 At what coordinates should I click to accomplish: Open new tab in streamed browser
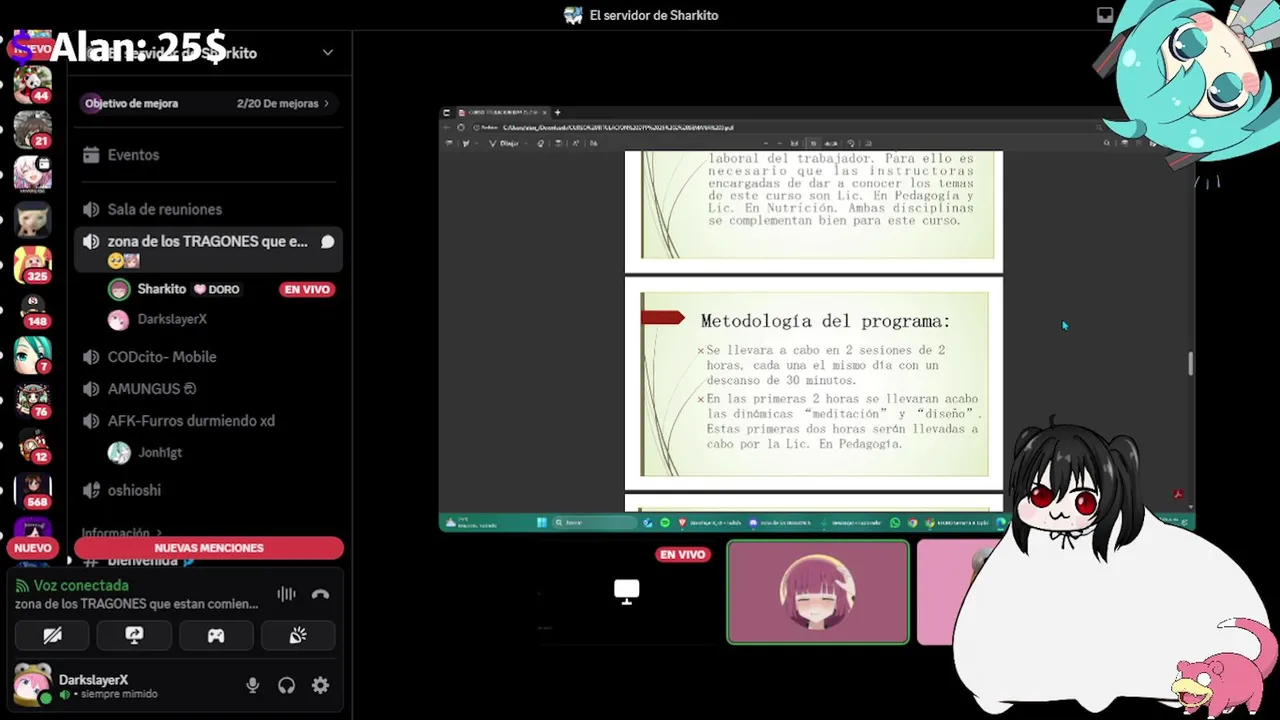point(558,113)
